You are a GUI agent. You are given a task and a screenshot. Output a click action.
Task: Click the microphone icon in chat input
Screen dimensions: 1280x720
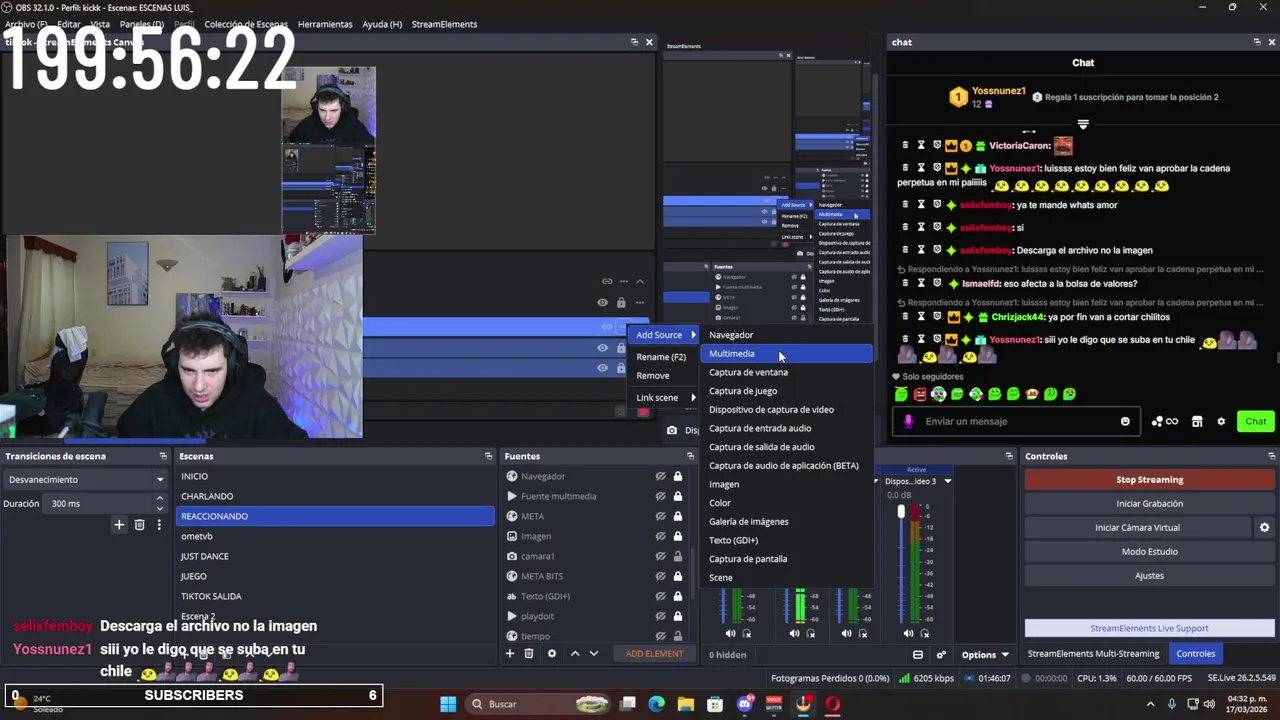tap(908, 421)
